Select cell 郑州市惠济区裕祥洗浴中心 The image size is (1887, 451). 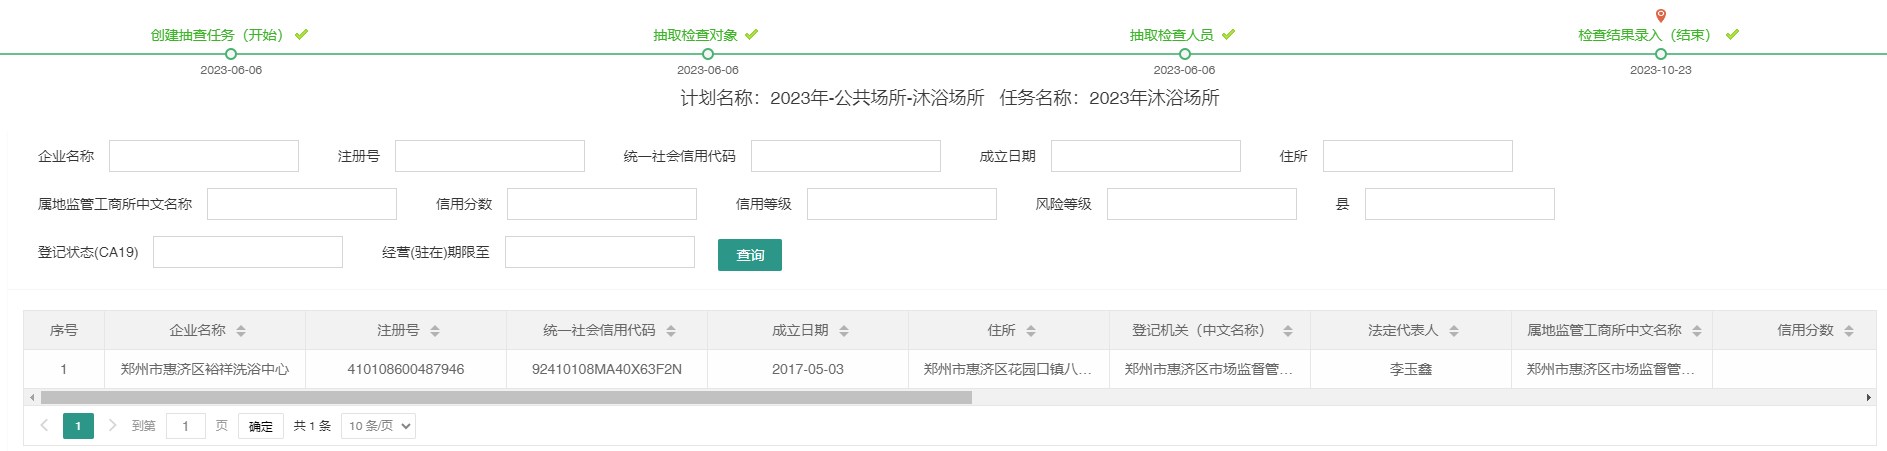click(x=204, y=369)
